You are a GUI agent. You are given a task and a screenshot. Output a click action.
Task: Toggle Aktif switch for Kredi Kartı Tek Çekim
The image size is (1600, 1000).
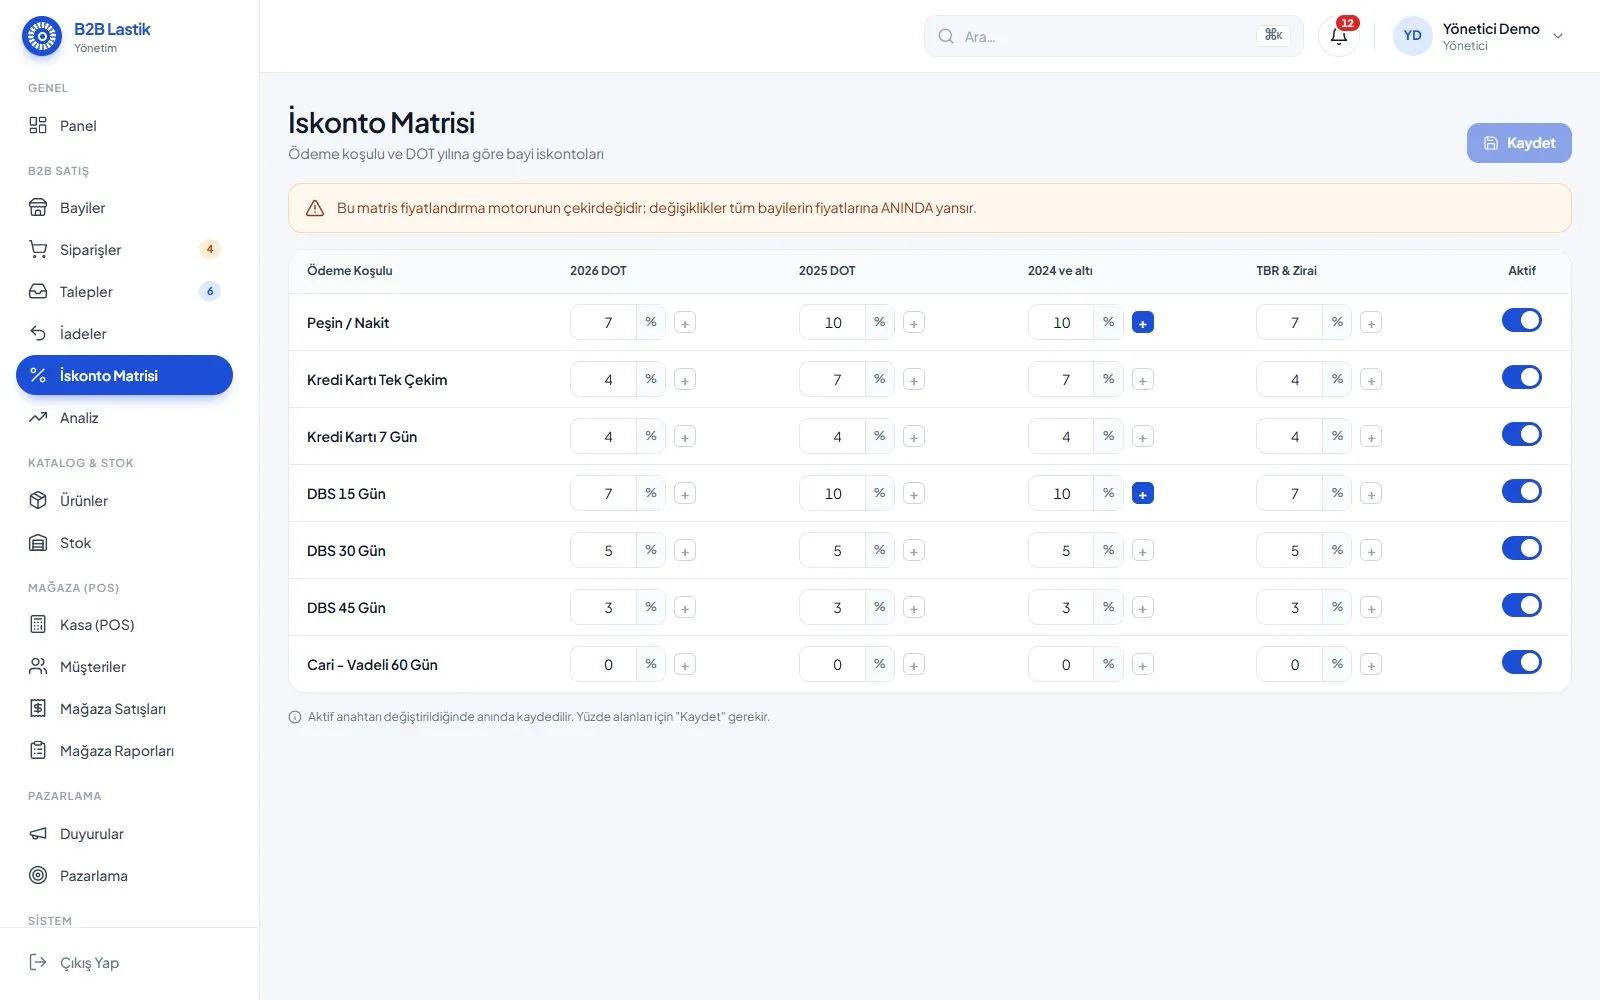1521,377
